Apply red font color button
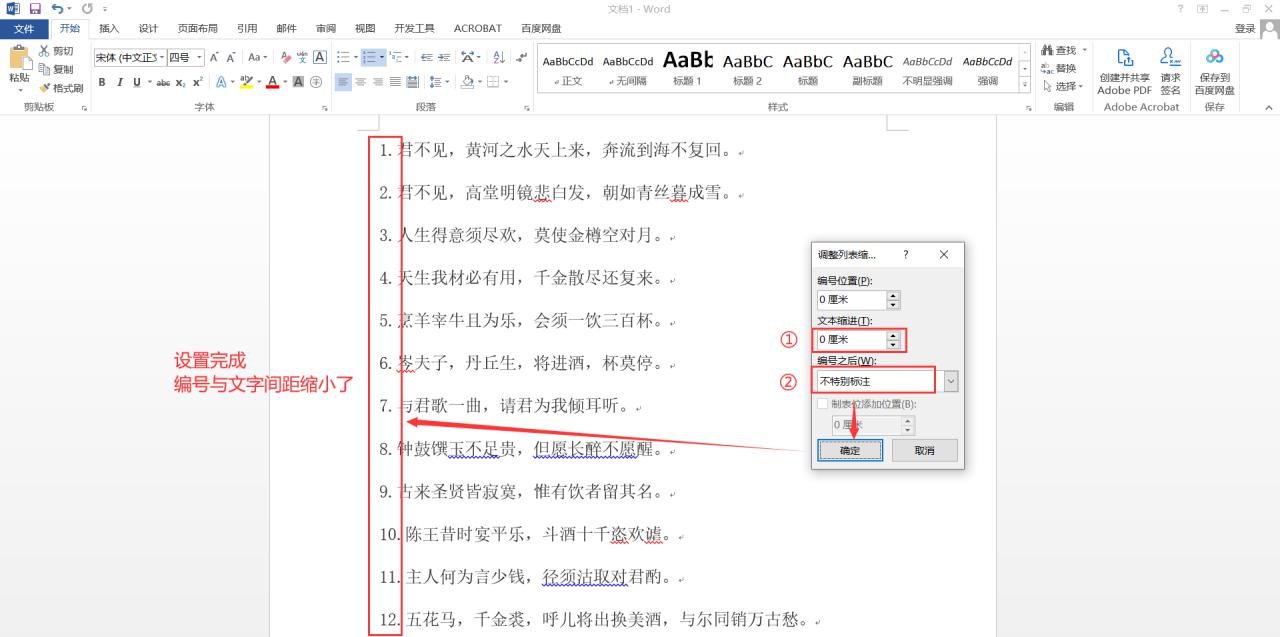This screenshot has width=1280, height=637. pyautogui.click(x=272, y=82)
